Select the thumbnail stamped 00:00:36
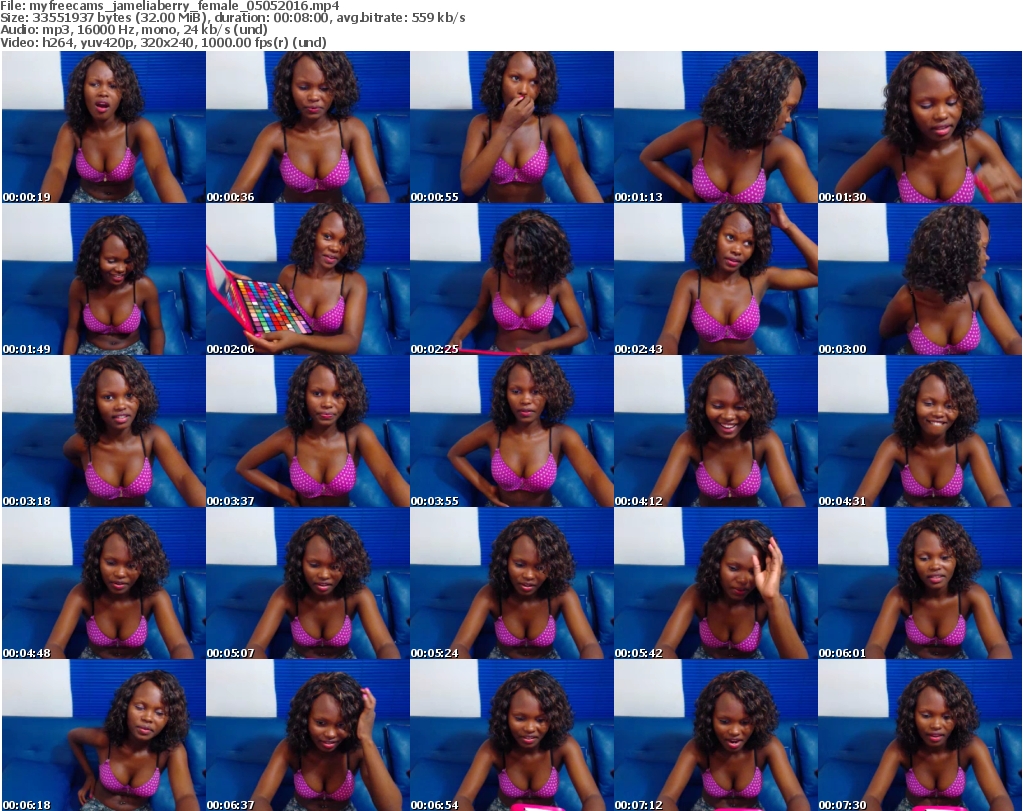Screen dimensions: 1024x811 coord(308,127)
